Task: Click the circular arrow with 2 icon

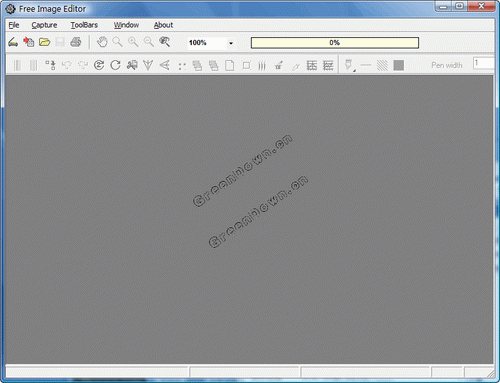Action: pyautogui.click(x=99, y=65)
